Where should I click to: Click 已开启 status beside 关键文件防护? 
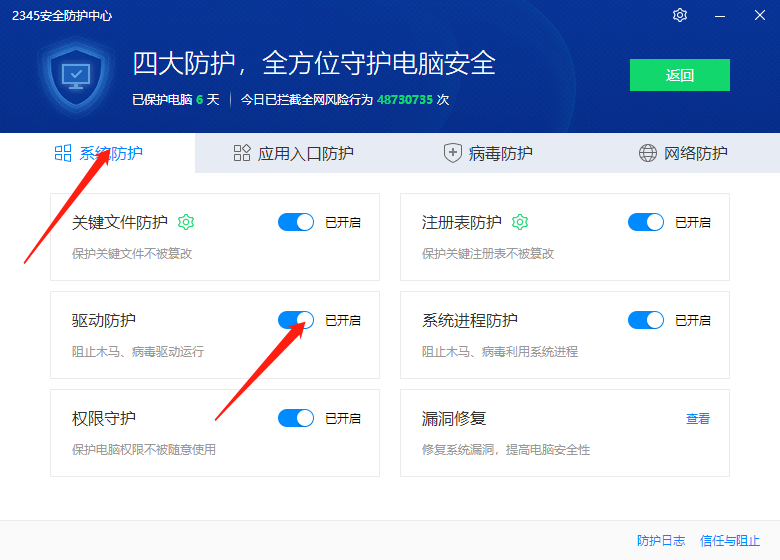click(343, 222)
